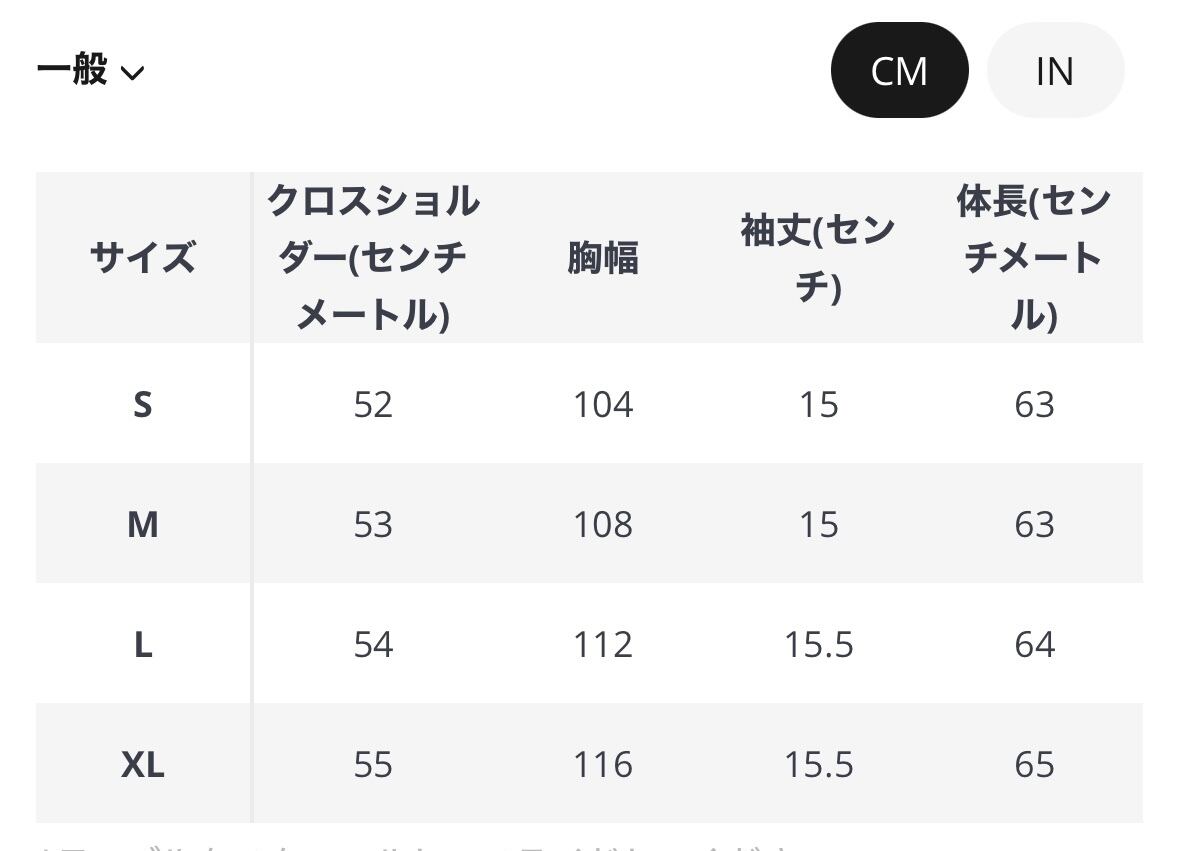Switch units to CM
The width and height of the screenshot is (1179, 851).
point(899,71)
